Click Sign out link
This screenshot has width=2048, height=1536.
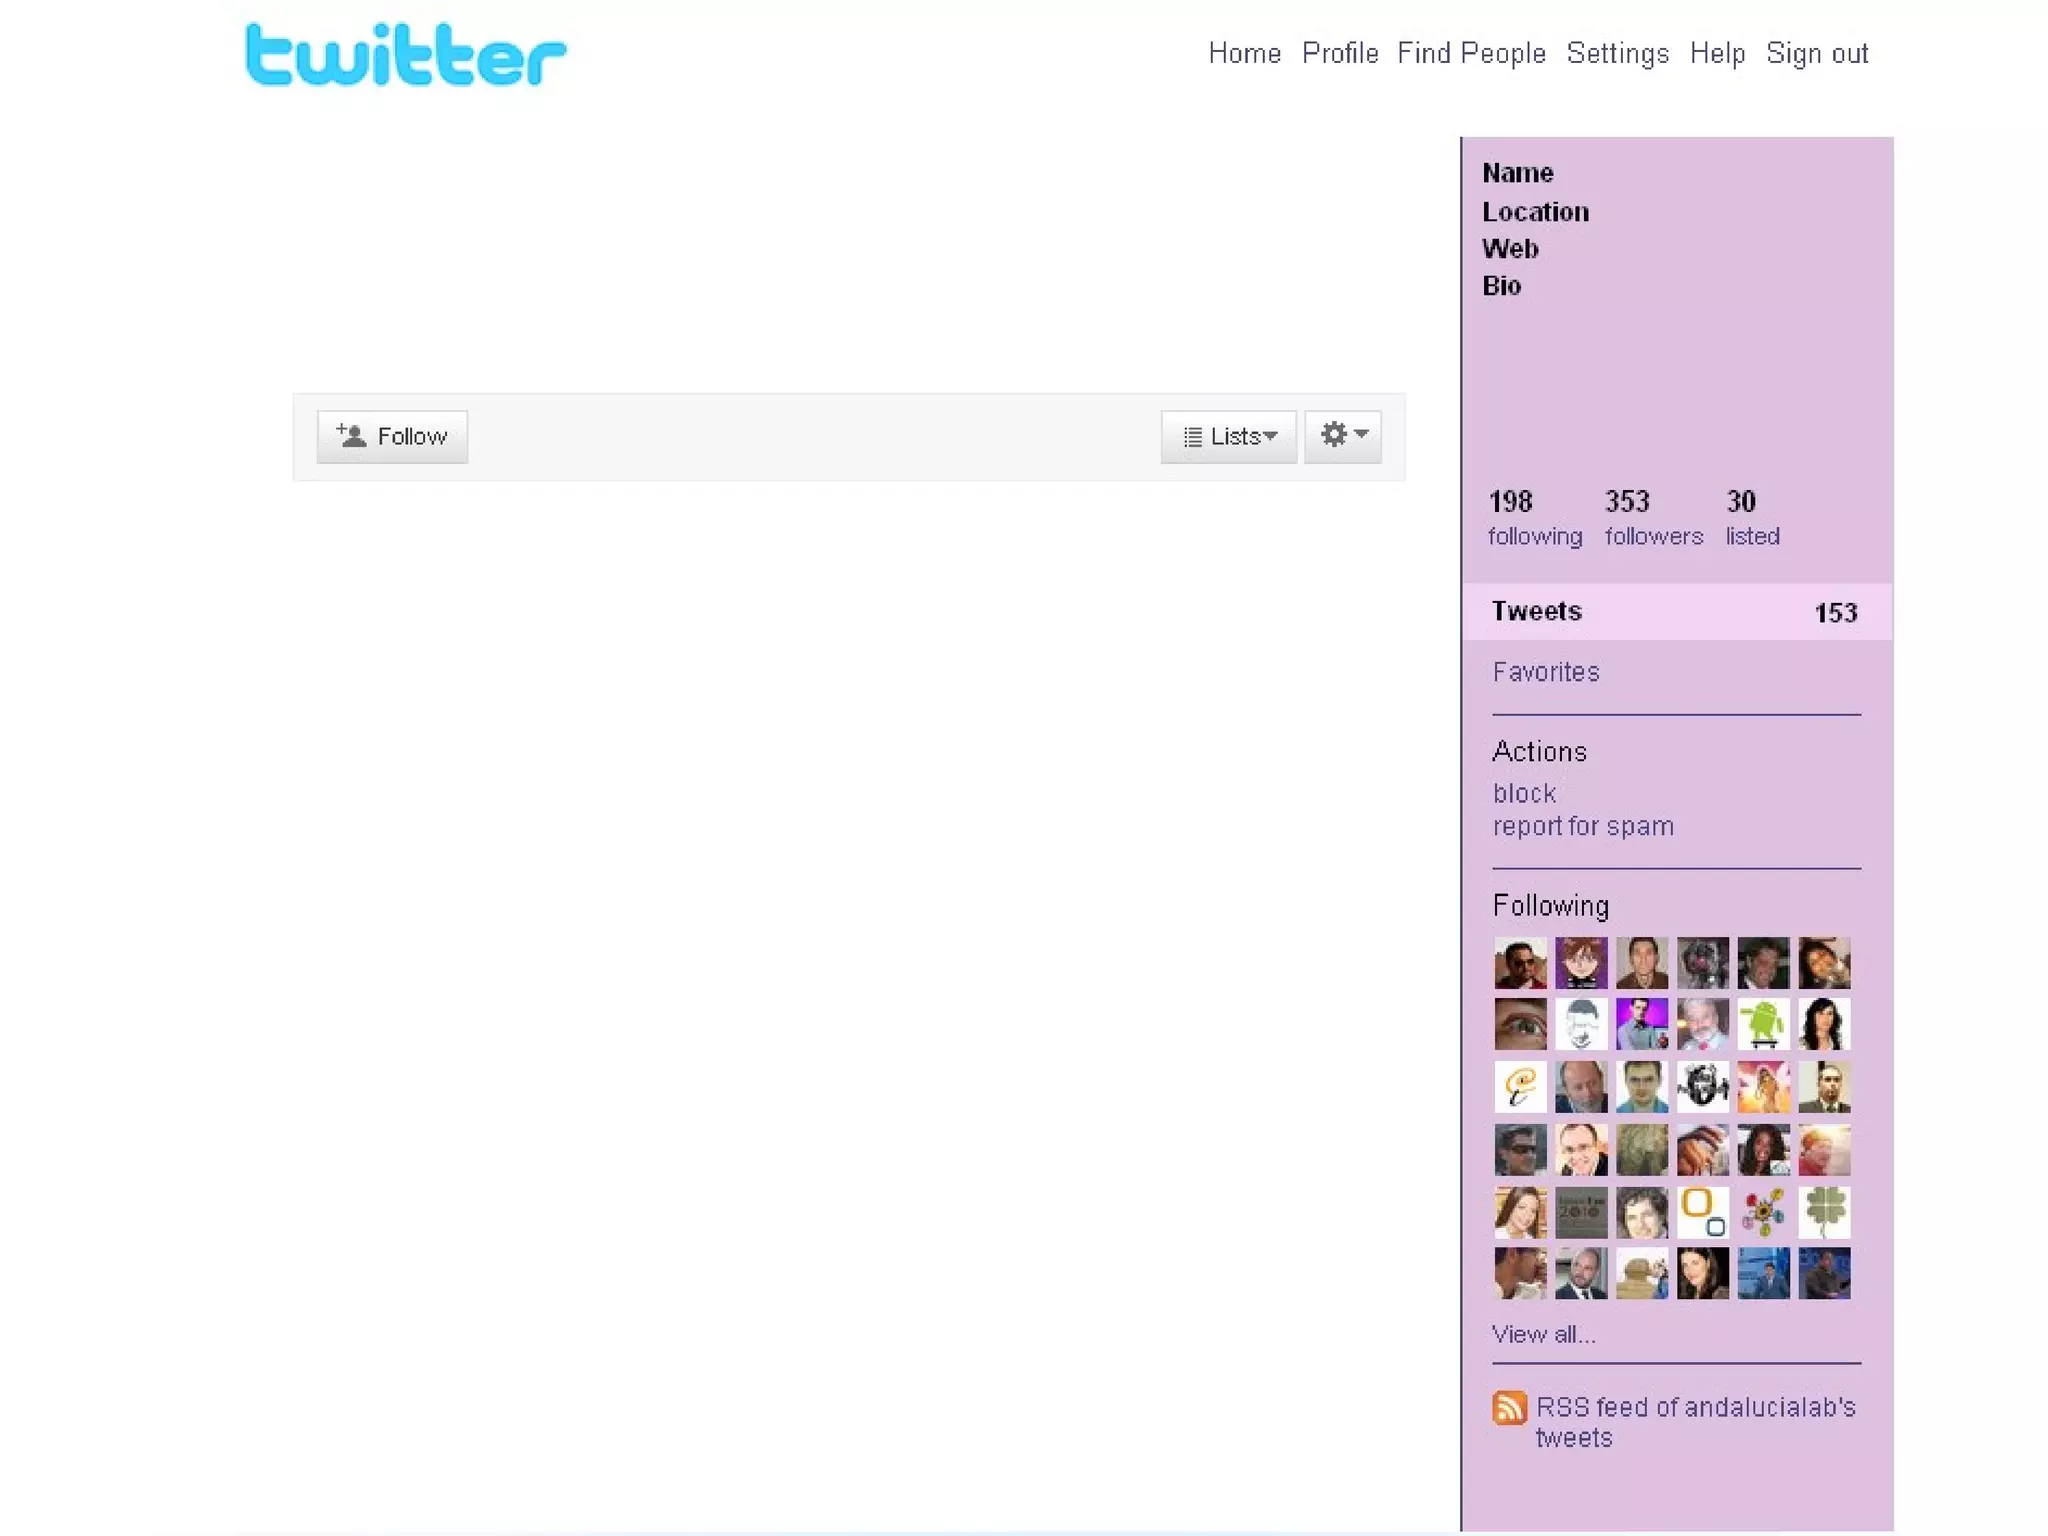[1817, 53]
